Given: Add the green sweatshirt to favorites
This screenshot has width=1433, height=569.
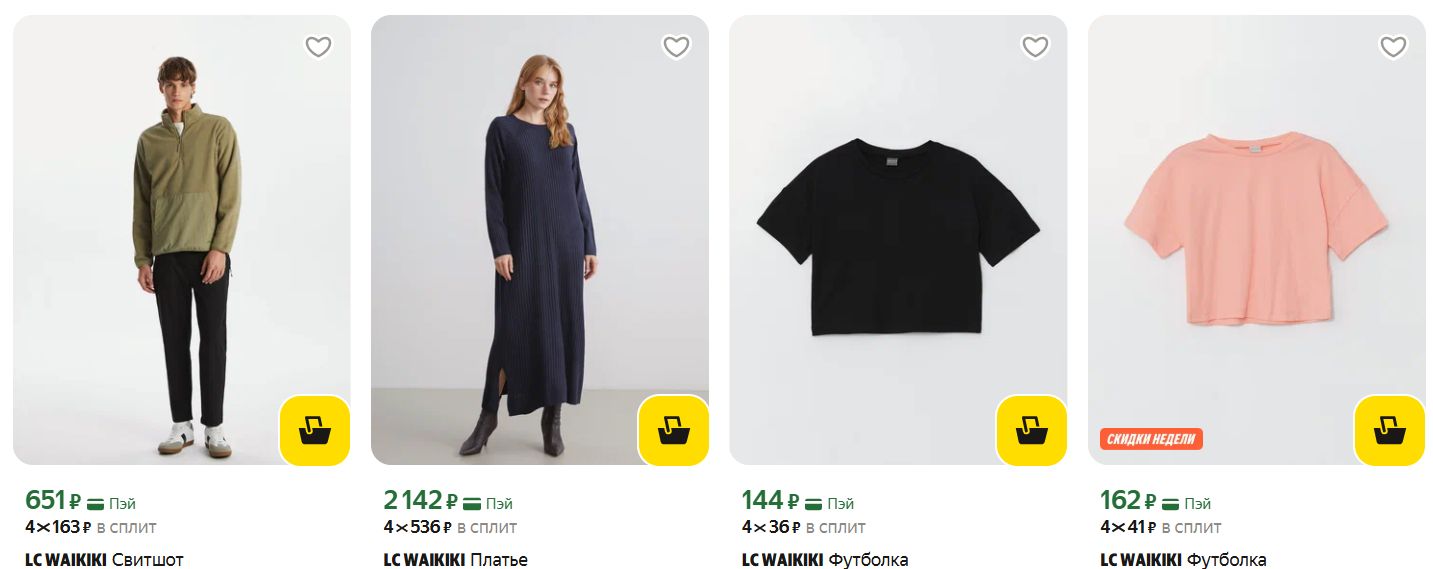Looking at the screenshot, I should (x=318, y=47).
